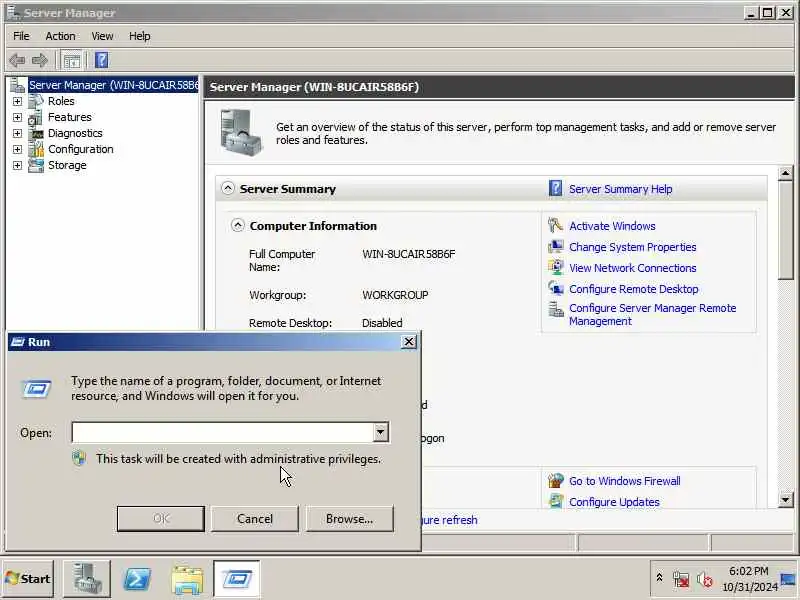Click the WORKGROUP value text

(395, 295)
